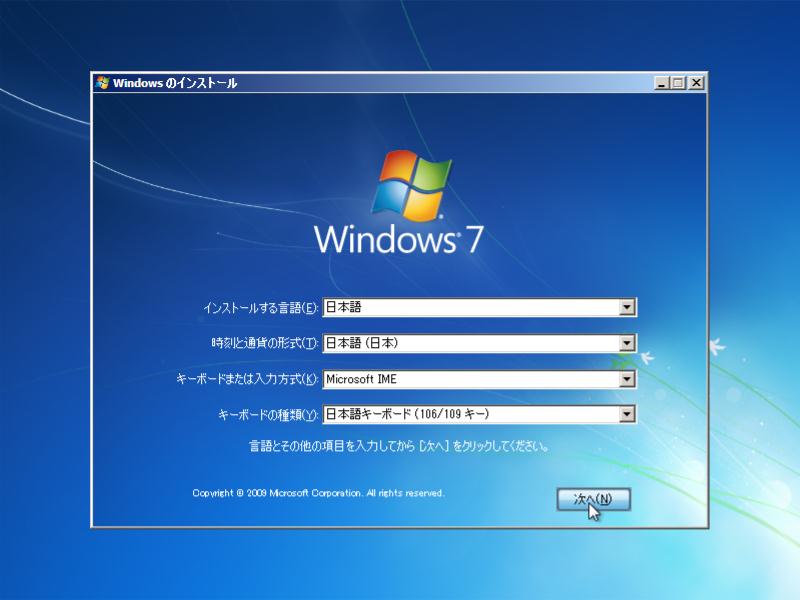Select the 日本語 (日本) format field text

point(362,343)
